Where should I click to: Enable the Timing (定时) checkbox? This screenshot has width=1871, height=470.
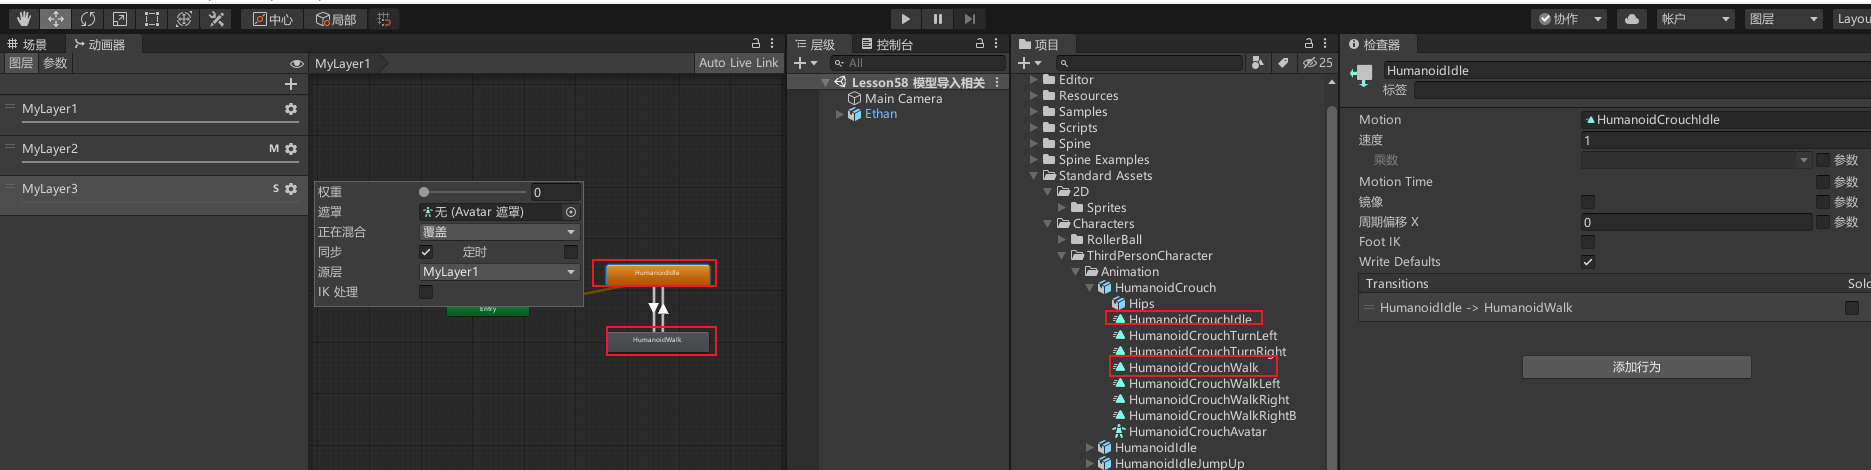click(x=571, y=252)
